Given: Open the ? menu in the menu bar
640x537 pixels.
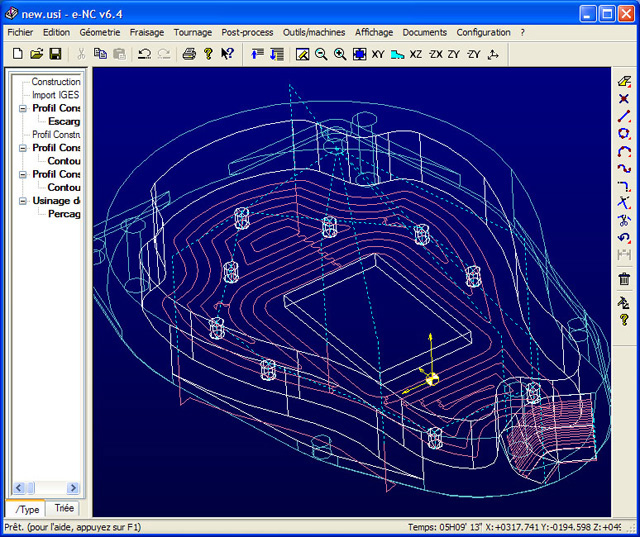Looking at the screenshot, I should click(522, 33).
